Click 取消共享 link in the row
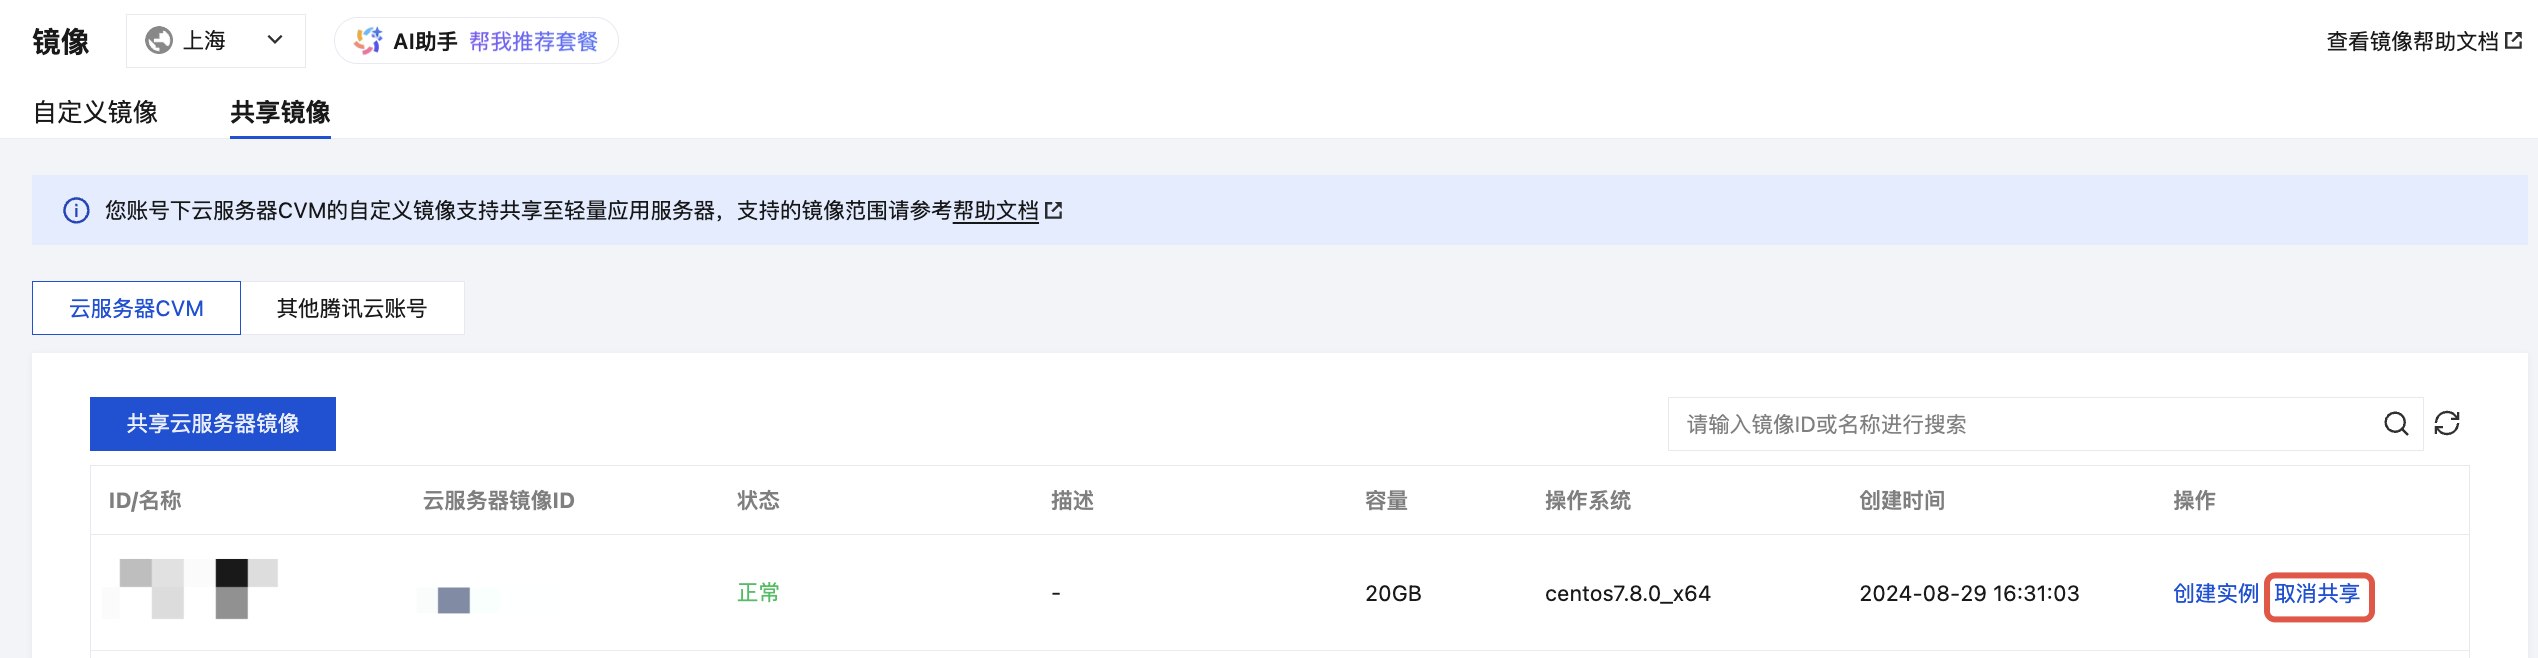The image size is (2538, 658). pyautogui.click(x=2317, y=594)
